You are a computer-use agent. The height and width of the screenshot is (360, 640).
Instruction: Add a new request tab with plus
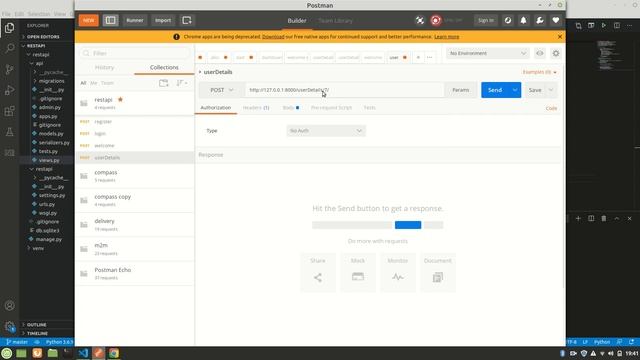point(418,58)
